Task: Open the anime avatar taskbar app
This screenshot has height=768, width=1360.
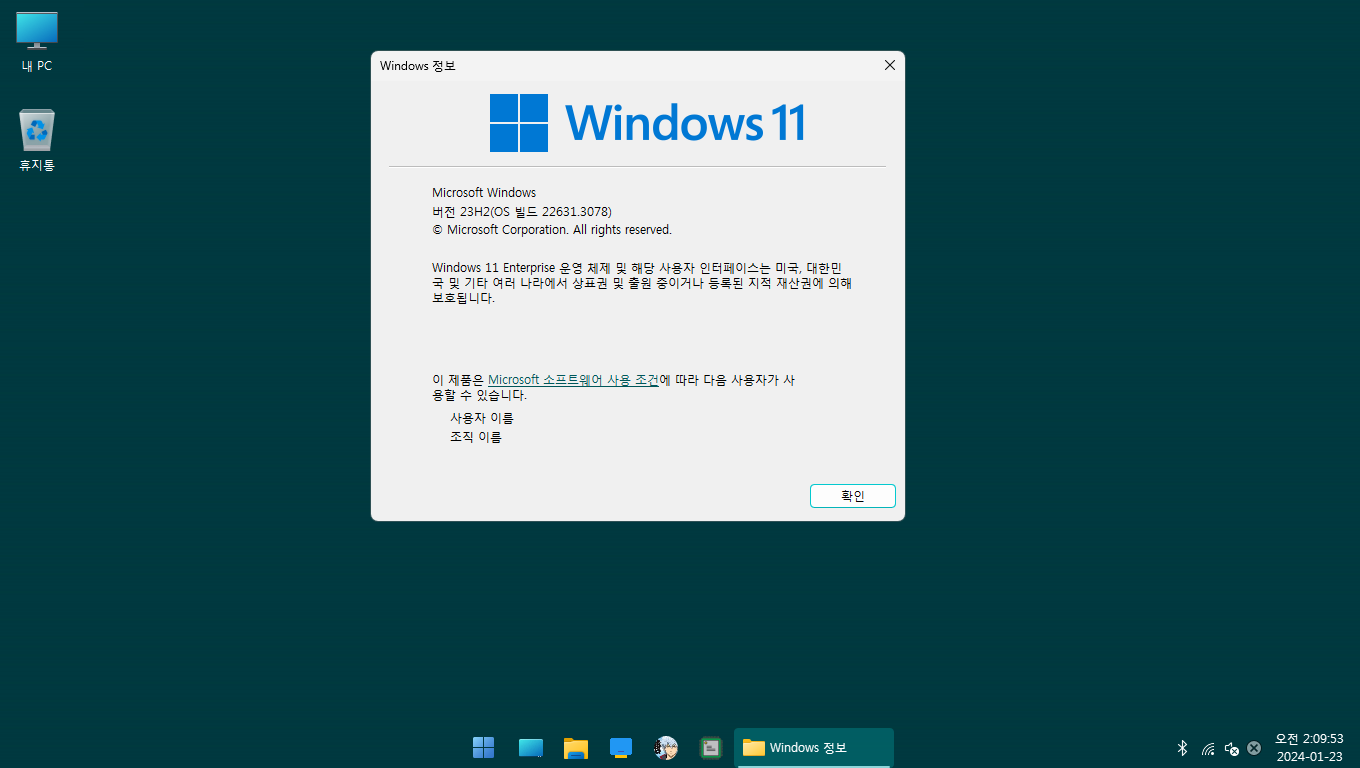Action: (x=666, y=747)
